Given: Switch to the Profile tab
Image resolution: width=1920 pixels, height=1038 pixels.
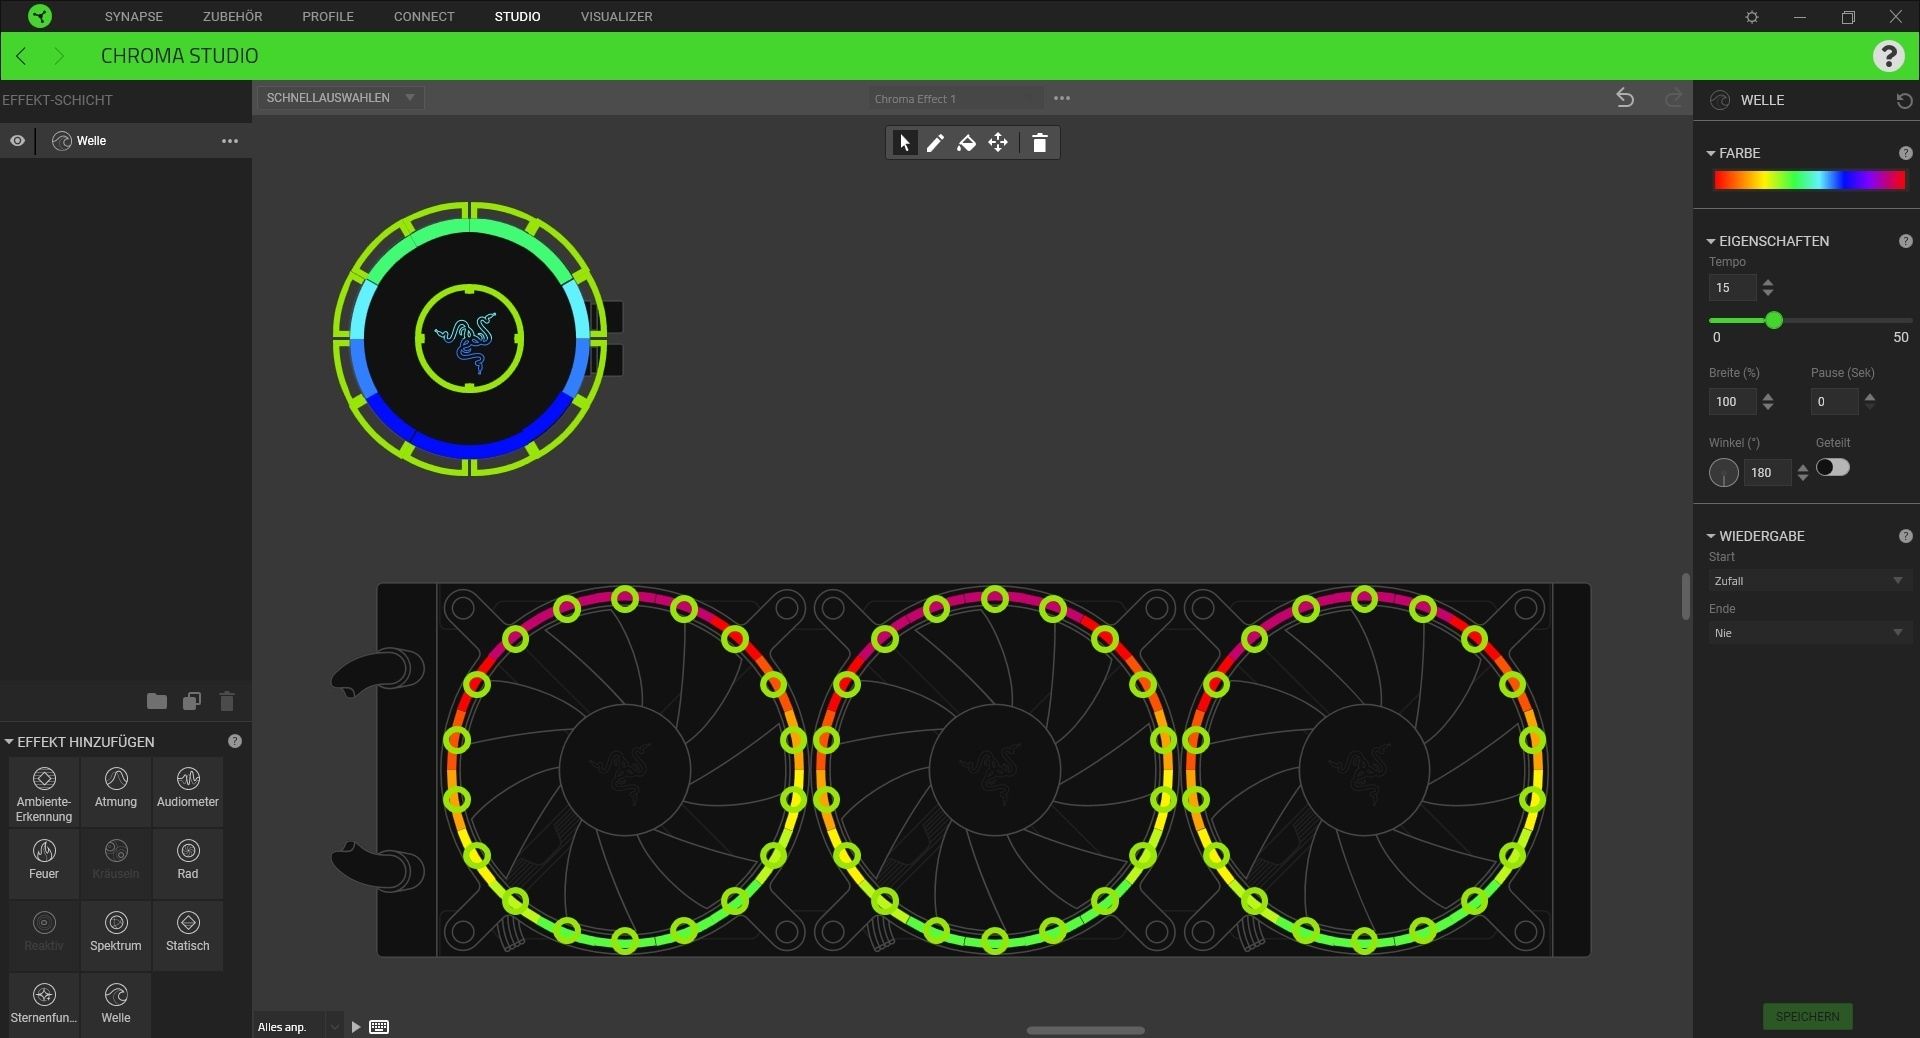Looking at the screenshot, I should click(x=328, y=16).
